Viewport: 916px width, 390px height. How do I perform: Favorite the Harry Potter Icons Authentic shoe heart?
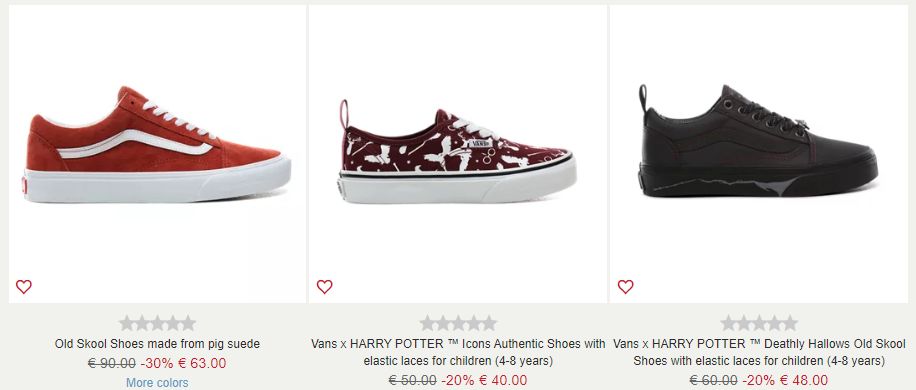(x=324, y=287)
